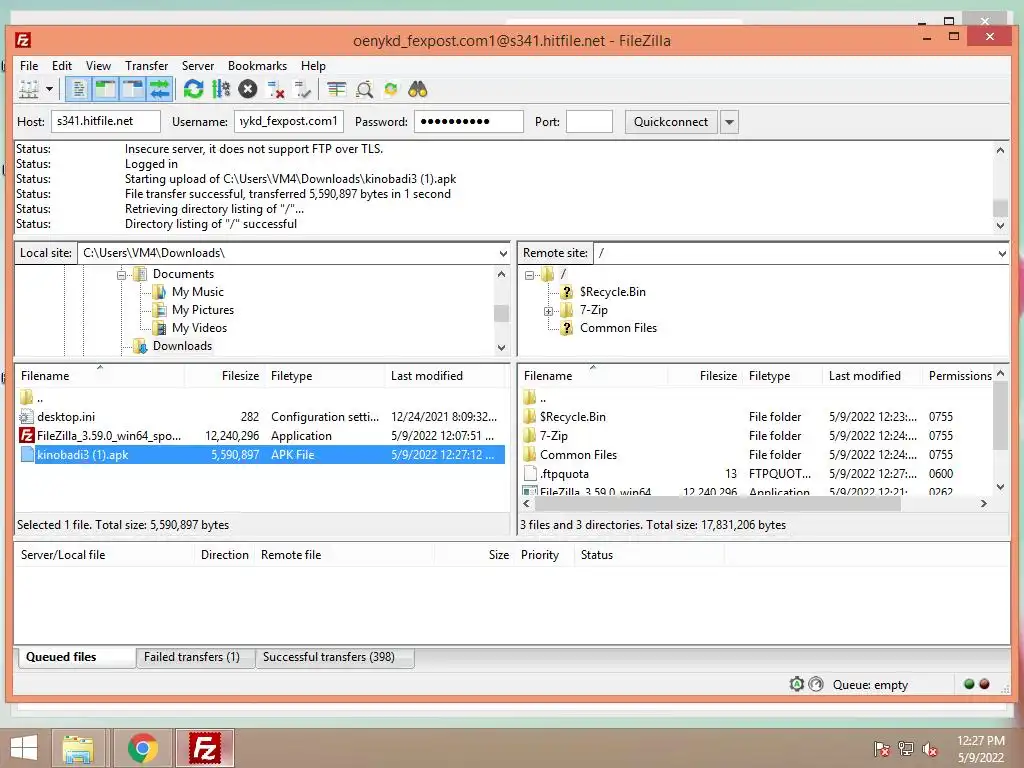Open the Site Manager dropdown arrow
Screen dimensions: 1024x768
click(x=49, y=89)
